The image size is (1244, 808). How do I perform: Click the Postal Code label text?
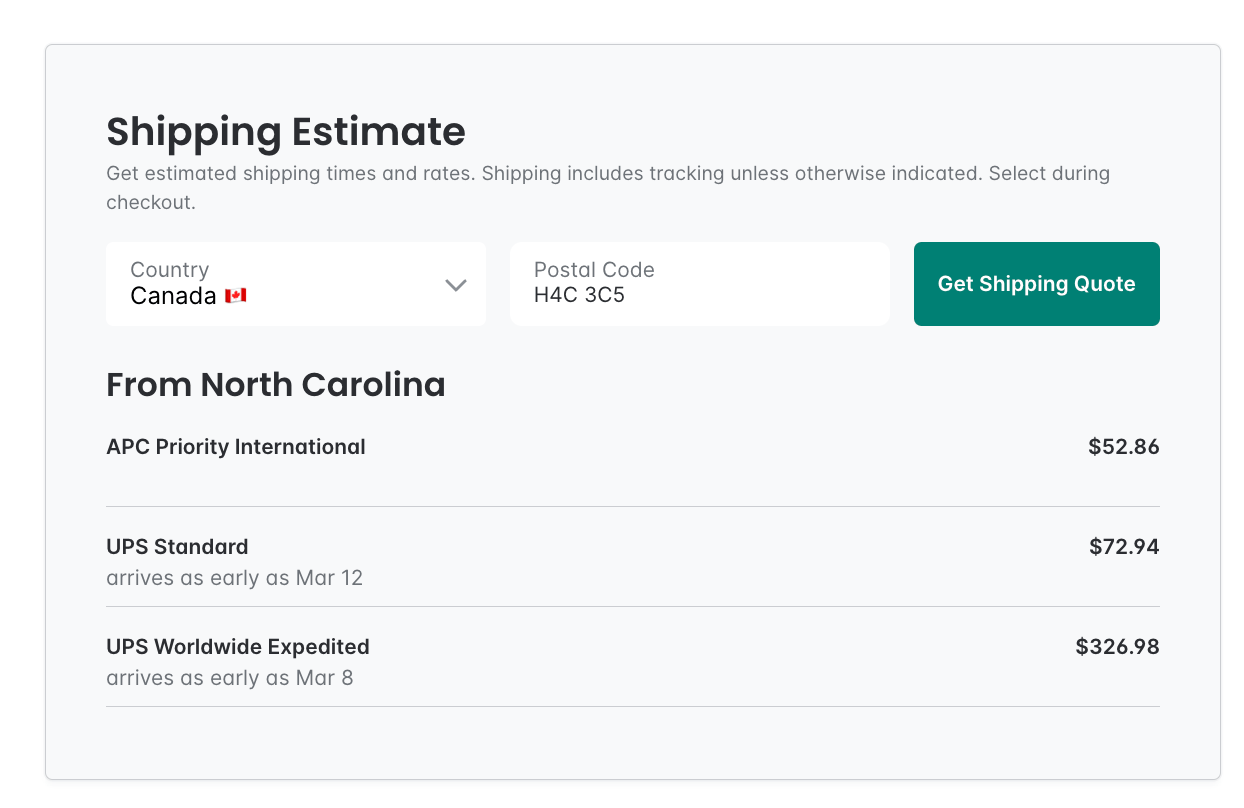pyautogui.click(x=594, y=269)
